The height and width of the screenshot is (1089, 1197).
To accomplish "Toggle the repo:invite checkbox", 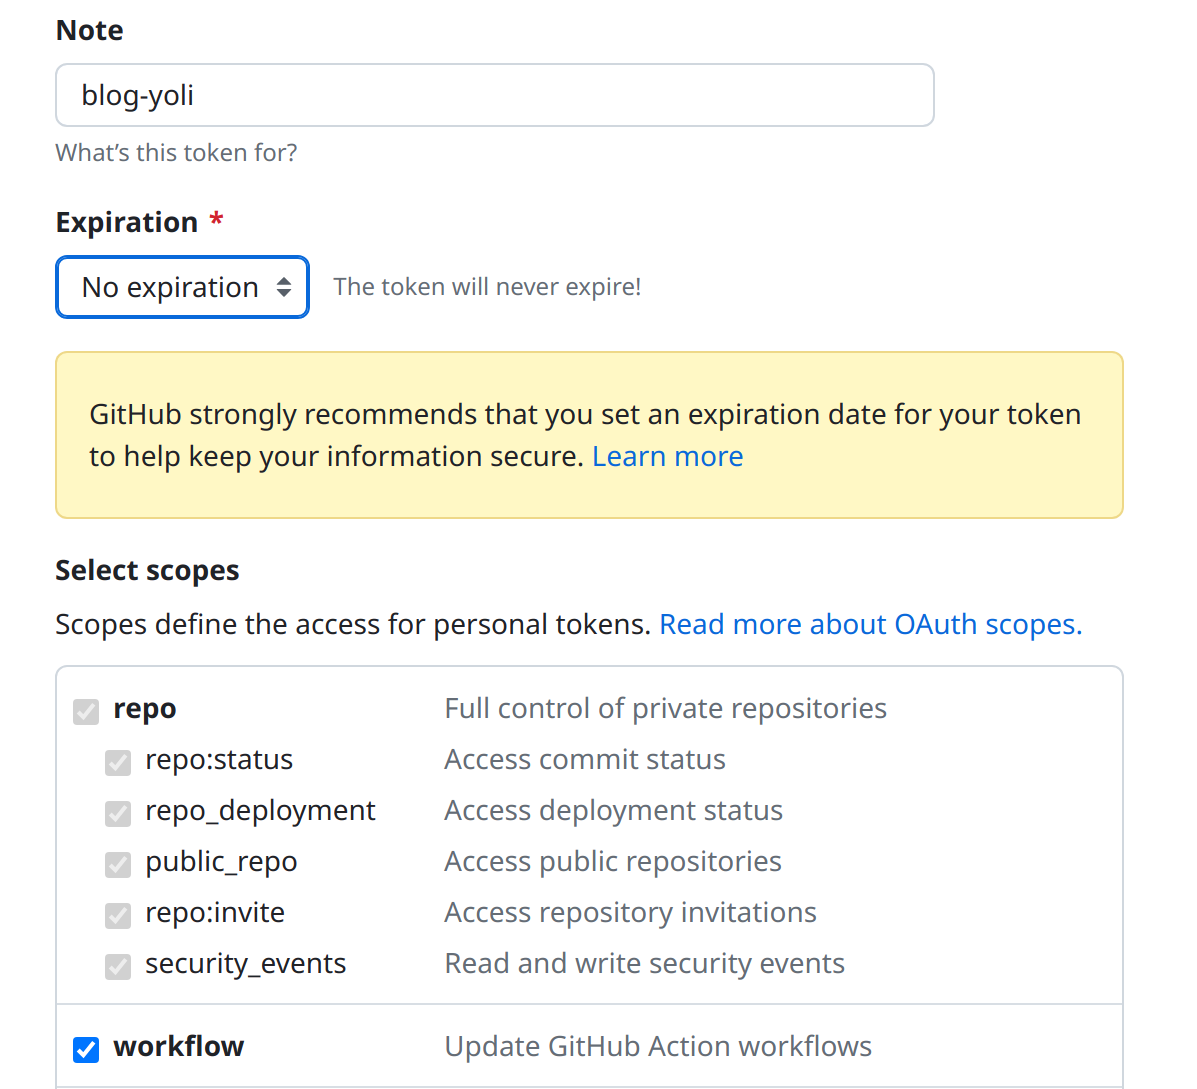I will pos(118,915).
